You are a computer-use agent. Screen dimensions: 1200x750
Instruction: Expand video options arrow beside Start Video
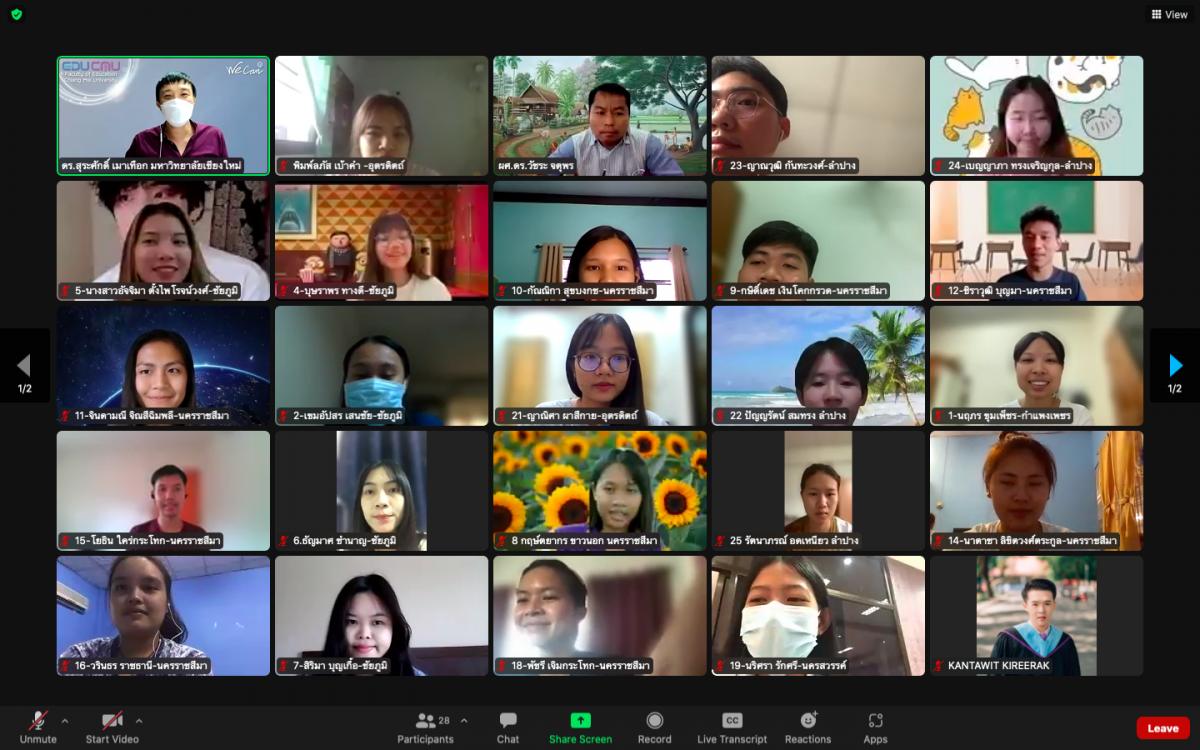138,720
